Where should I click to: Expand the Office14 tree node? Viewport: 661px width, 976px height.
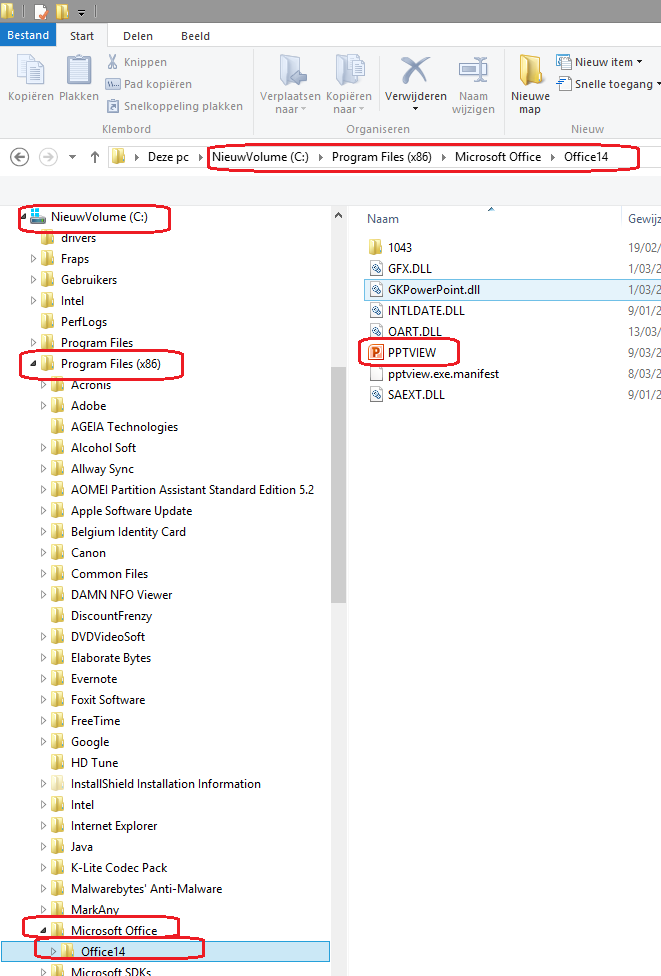[x=54, y=951]
